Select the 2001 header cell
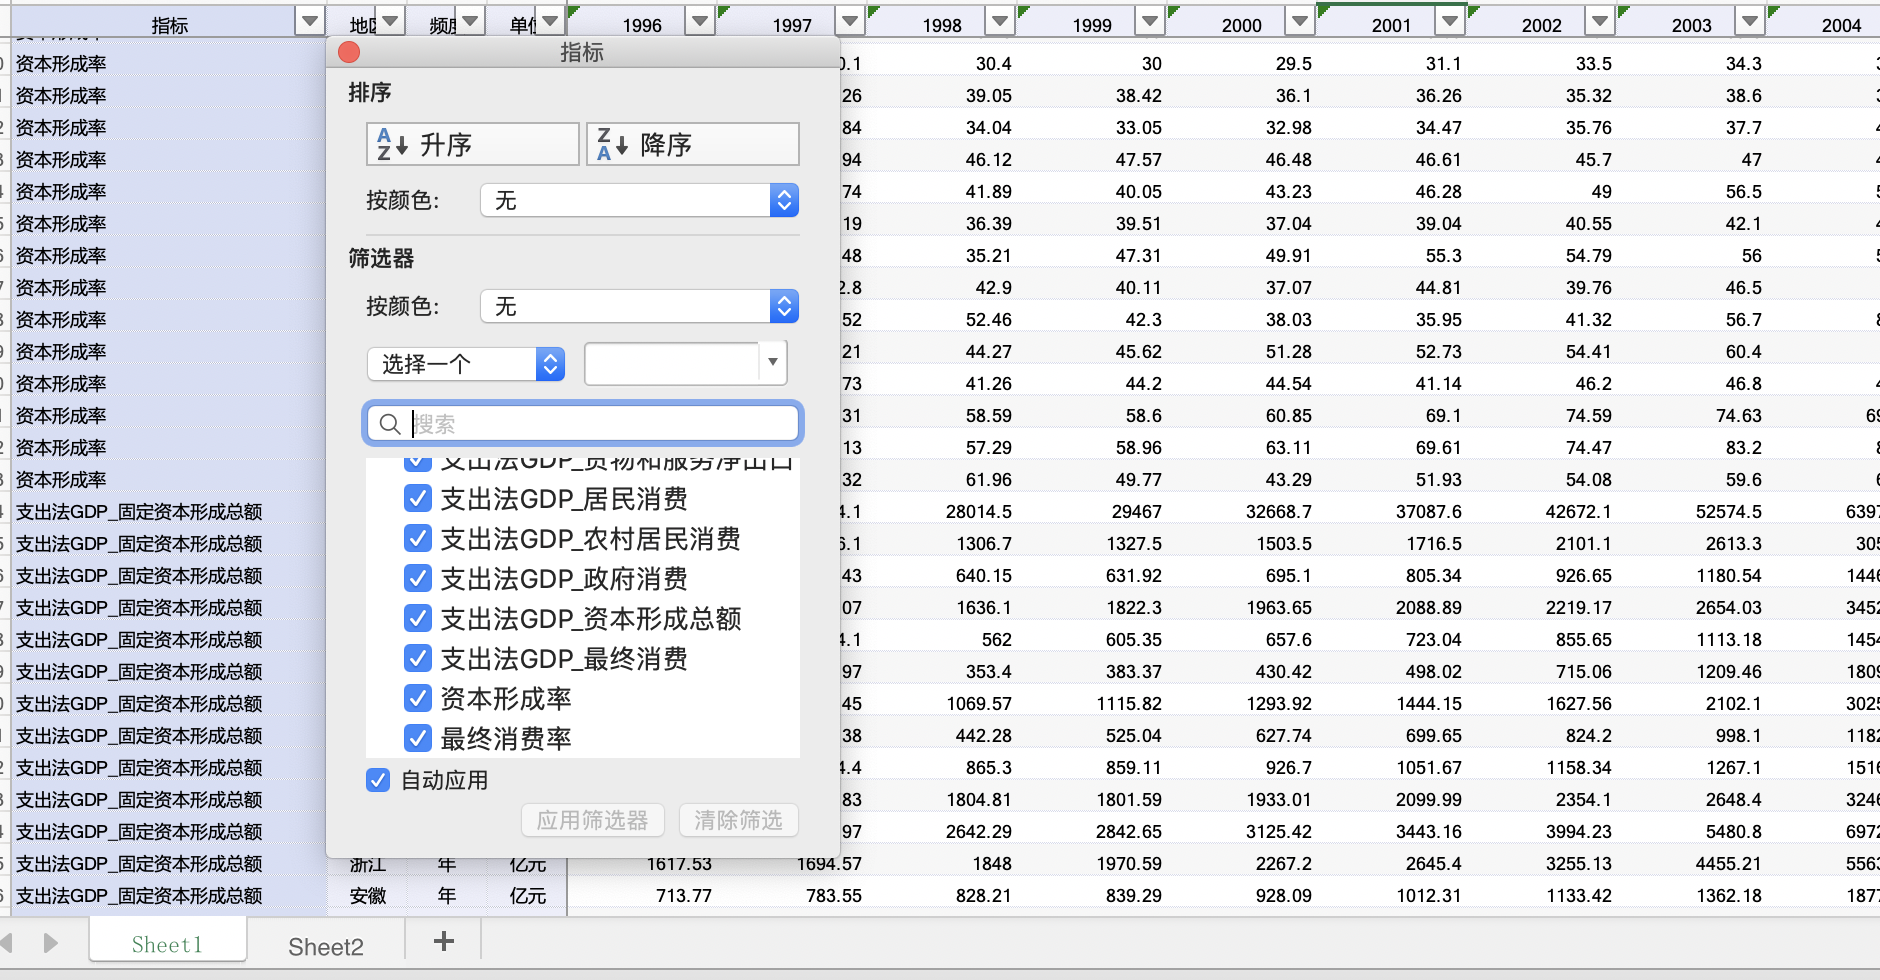The image size is (1880, 980). [x=1392, y=24]
